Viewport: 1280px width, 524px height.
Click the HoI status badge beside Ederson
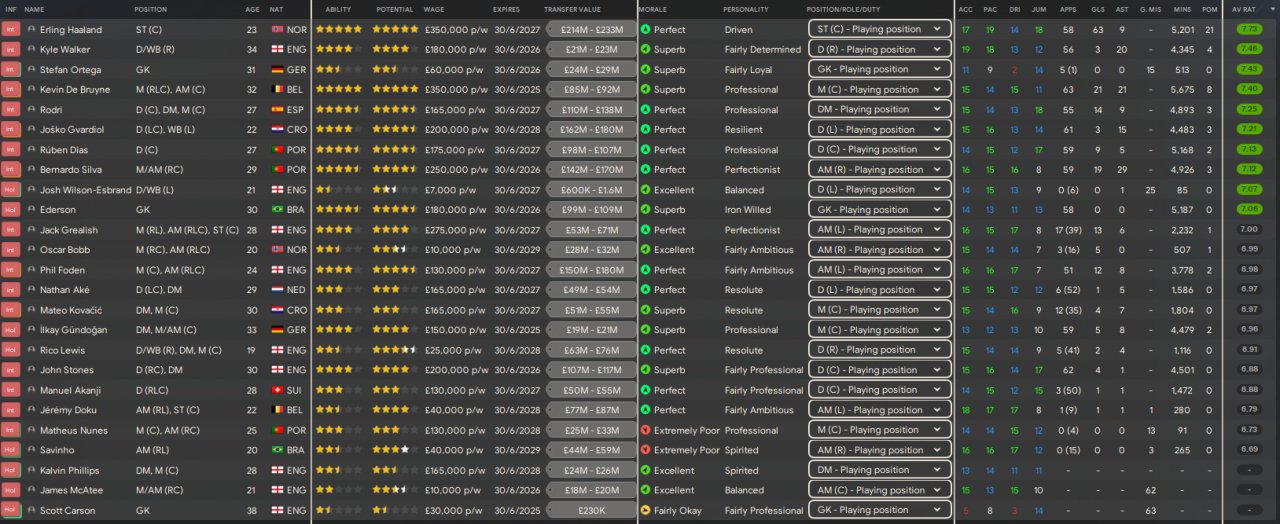tap(11, 209)
